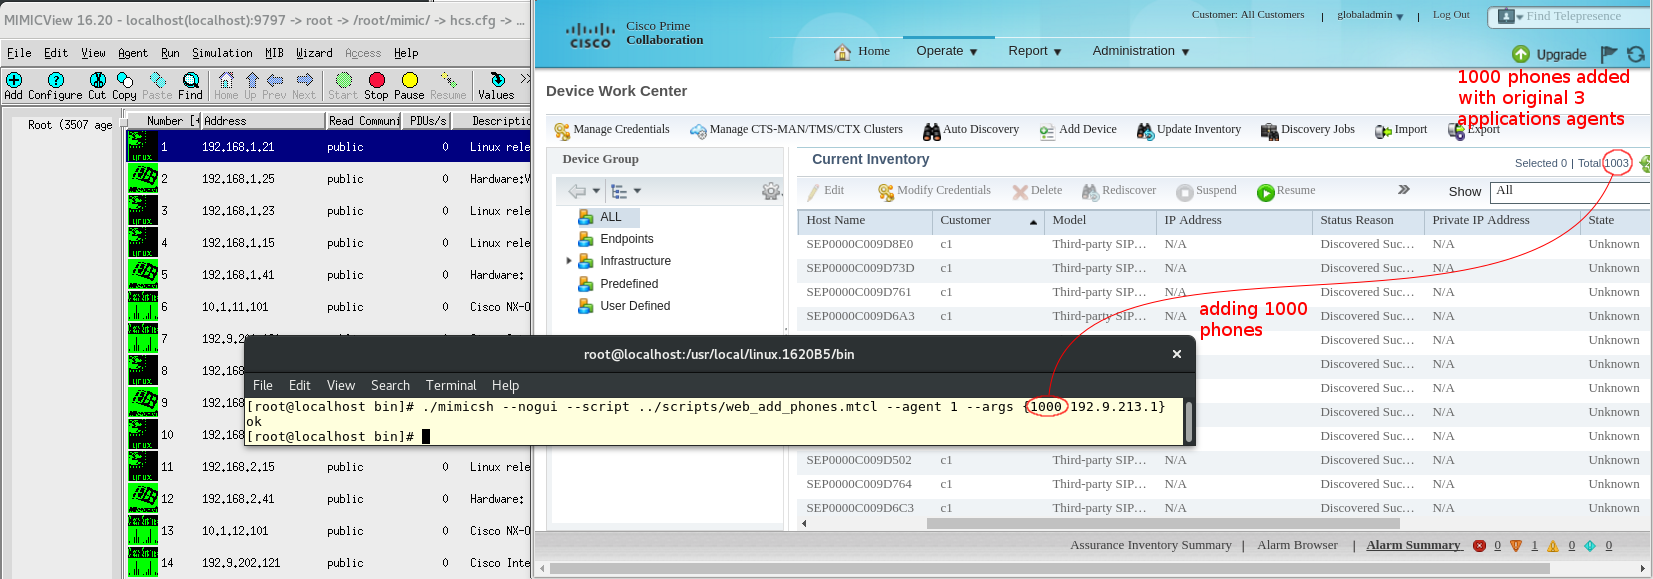Screen dimensions: 1653x579
Task: Click the Update Inventory icon
Action: tap(1145, 131)
